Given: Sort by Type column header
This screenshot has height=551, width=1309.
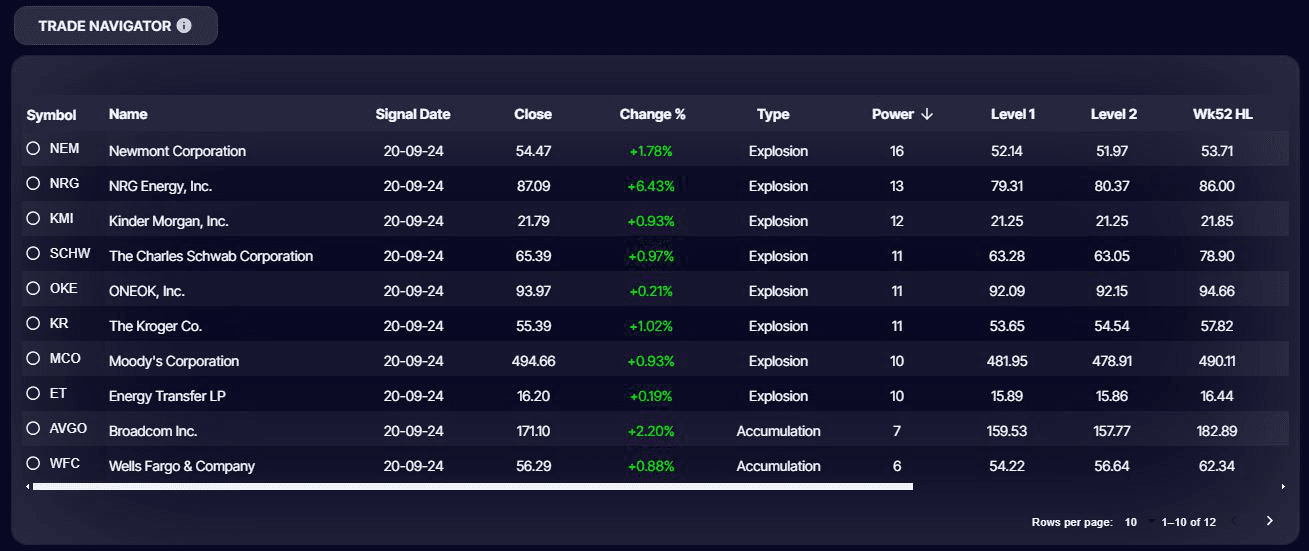Looking at the screenshot, I should [x=773, y=114].
